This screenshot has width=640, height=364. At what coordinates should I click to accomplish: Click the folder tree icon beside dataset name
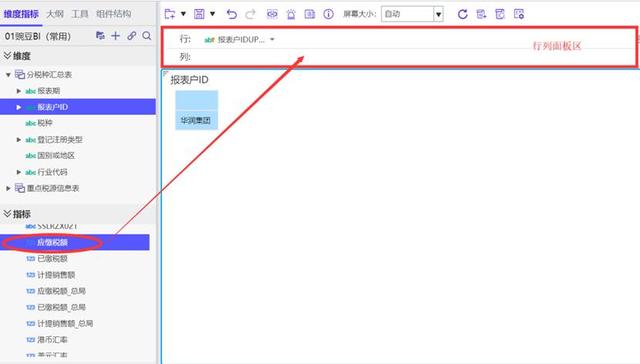(x=100, y=36)
